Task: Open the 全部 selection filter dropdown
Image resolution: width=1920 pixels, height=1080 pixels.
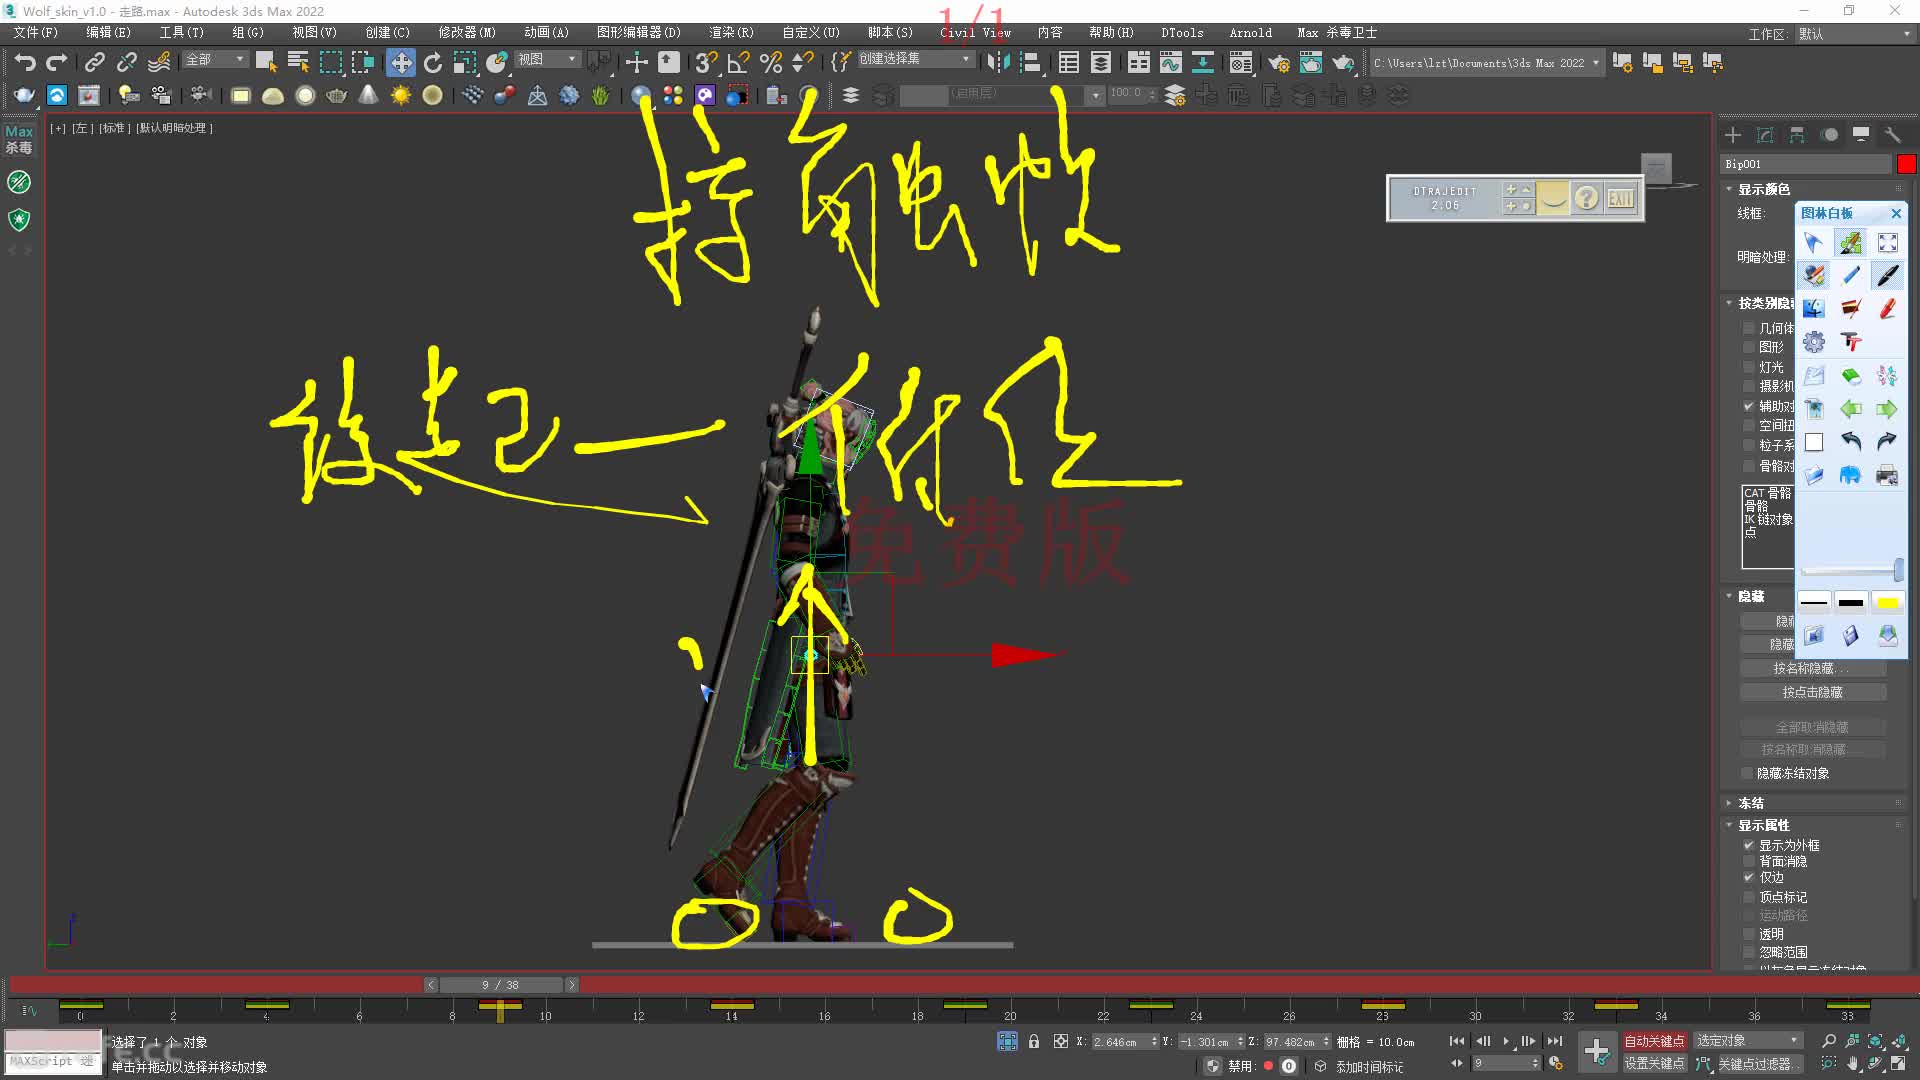Action: [214, 60]
